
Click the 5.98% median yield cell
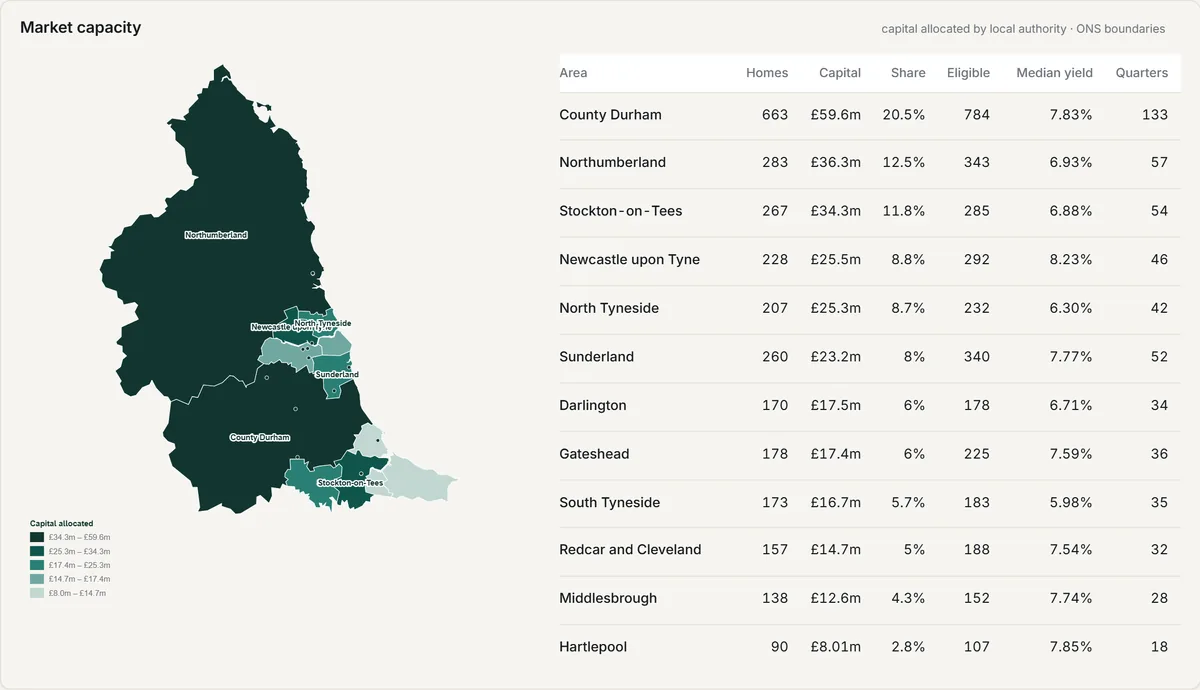[x=1071, y=502]
